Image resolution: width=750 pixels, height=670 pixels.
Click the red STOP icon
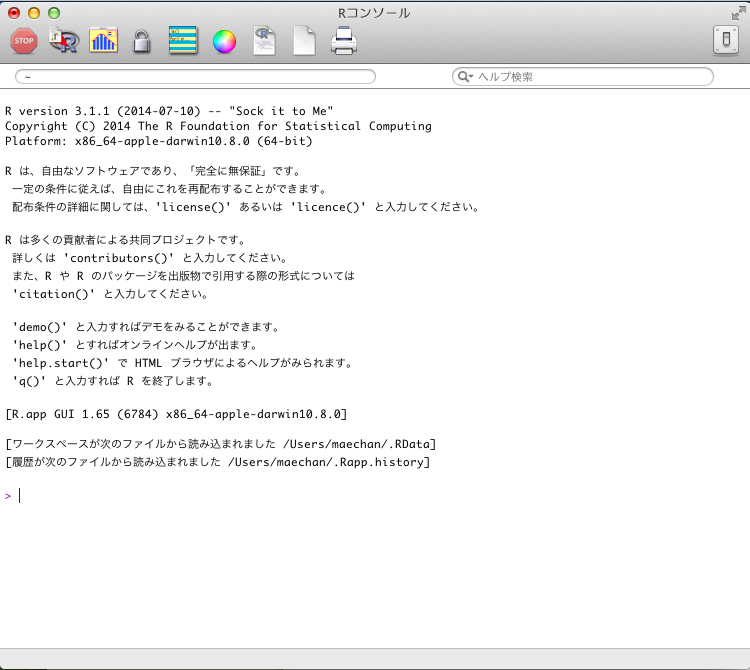tap(23, 41)
